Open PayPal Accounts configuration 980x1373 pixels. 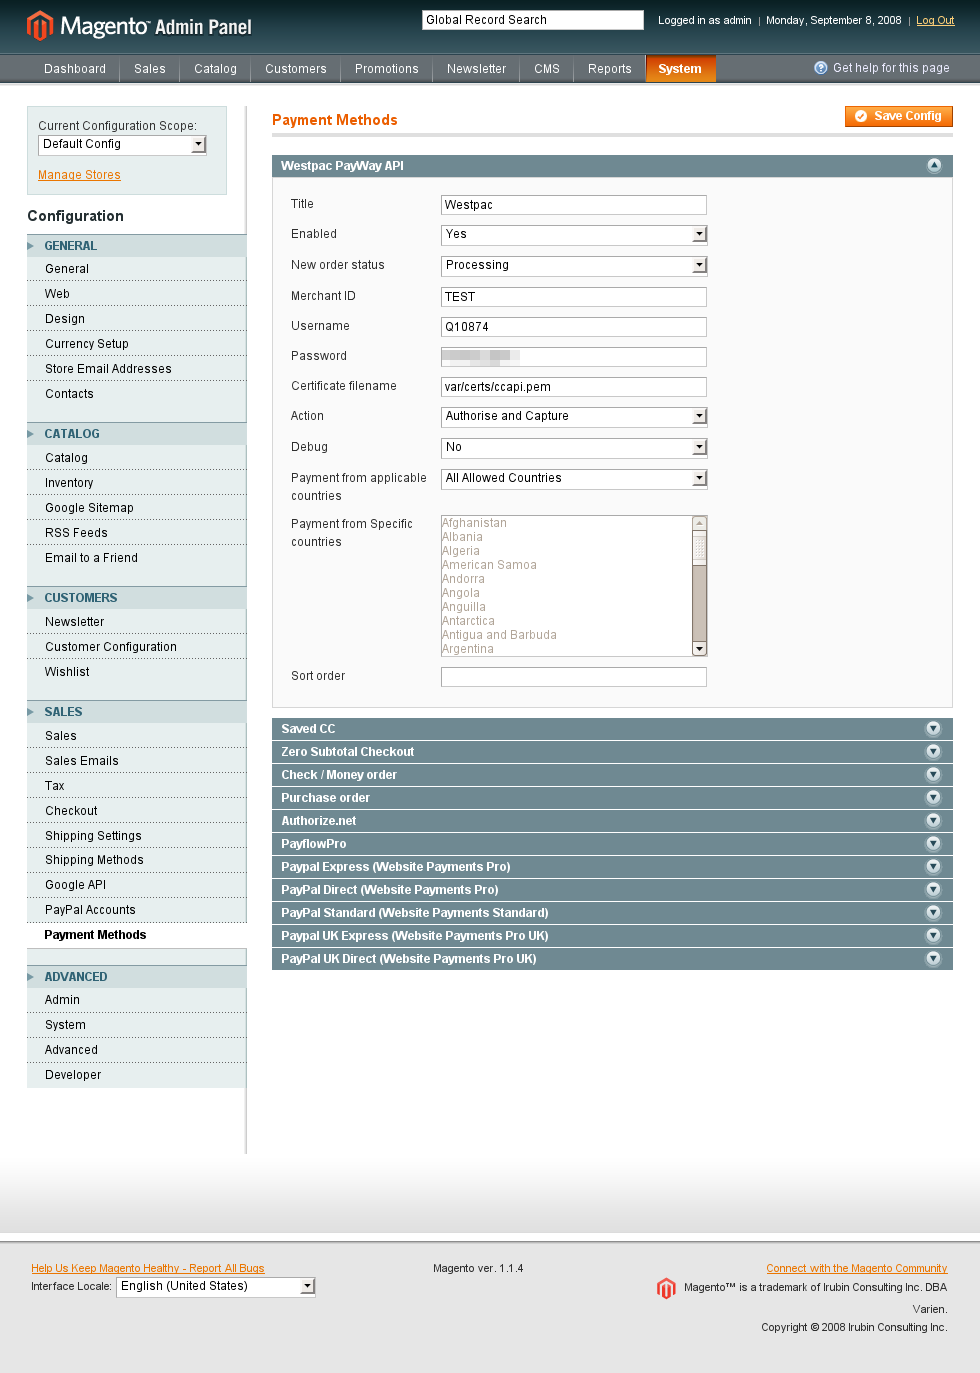pyautogui.click(x=90, y=910)
